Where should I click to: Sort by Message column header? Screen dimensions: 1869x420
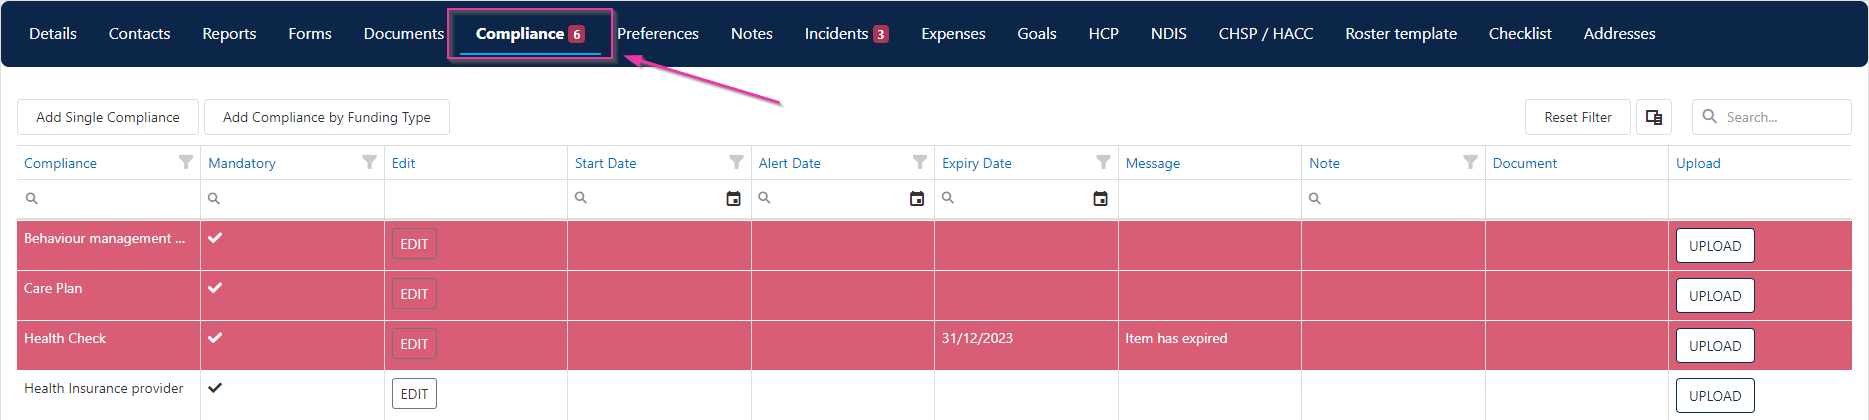point(1153,163)
